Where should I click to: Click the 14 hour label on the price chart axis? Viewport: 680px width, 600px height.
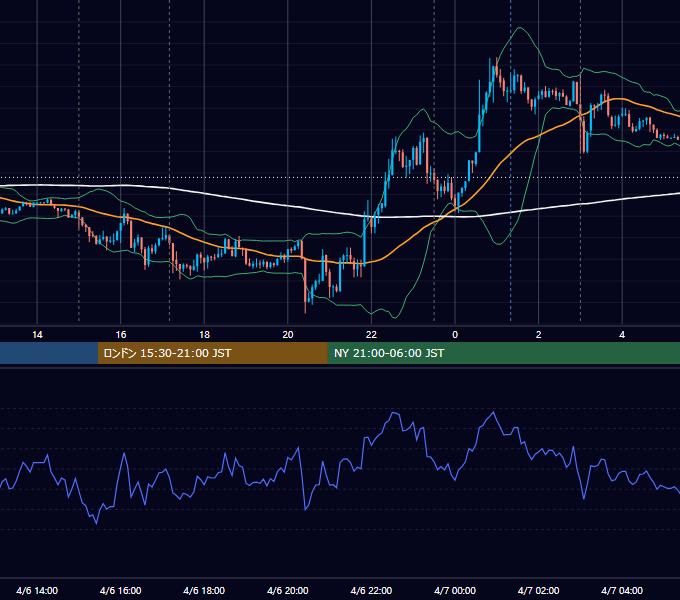point(37,335)
